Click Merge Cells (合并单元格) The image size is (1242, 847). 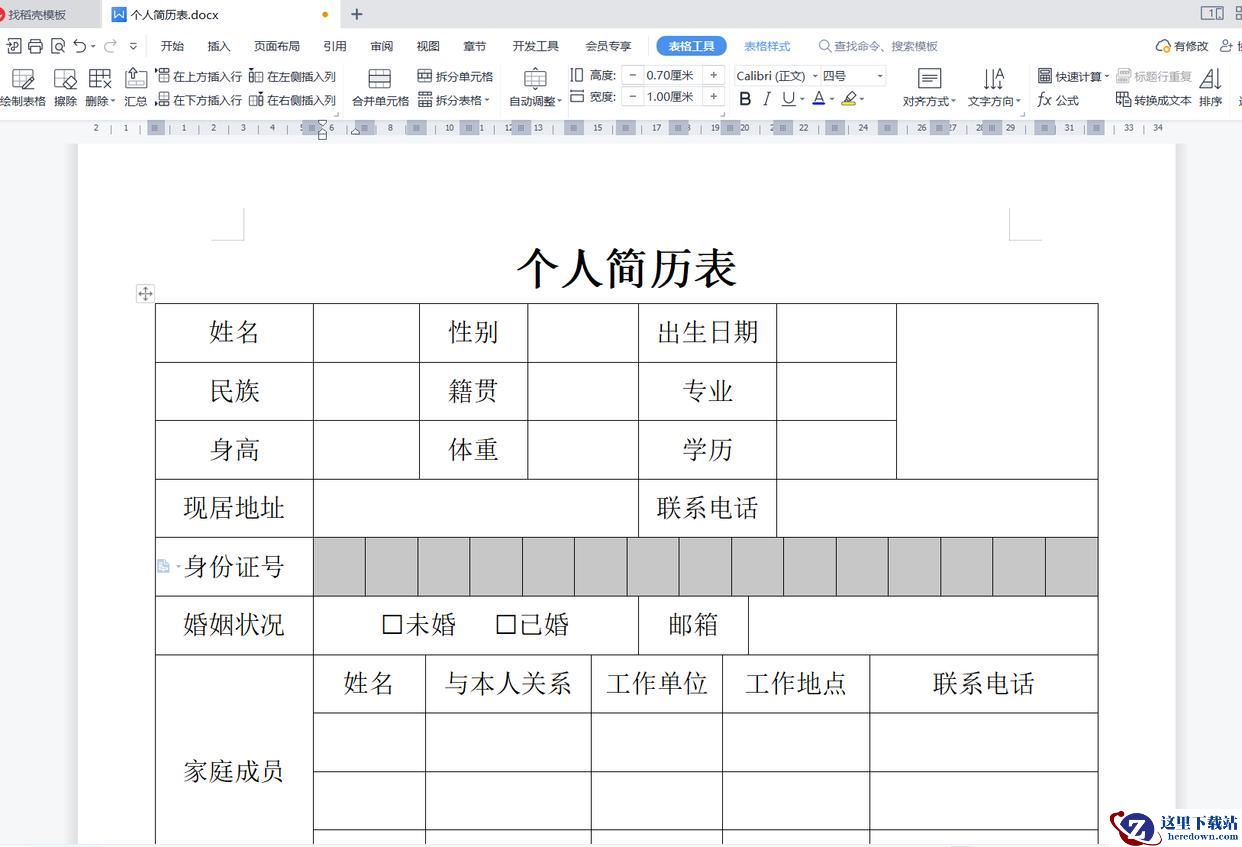coord(380,88)
